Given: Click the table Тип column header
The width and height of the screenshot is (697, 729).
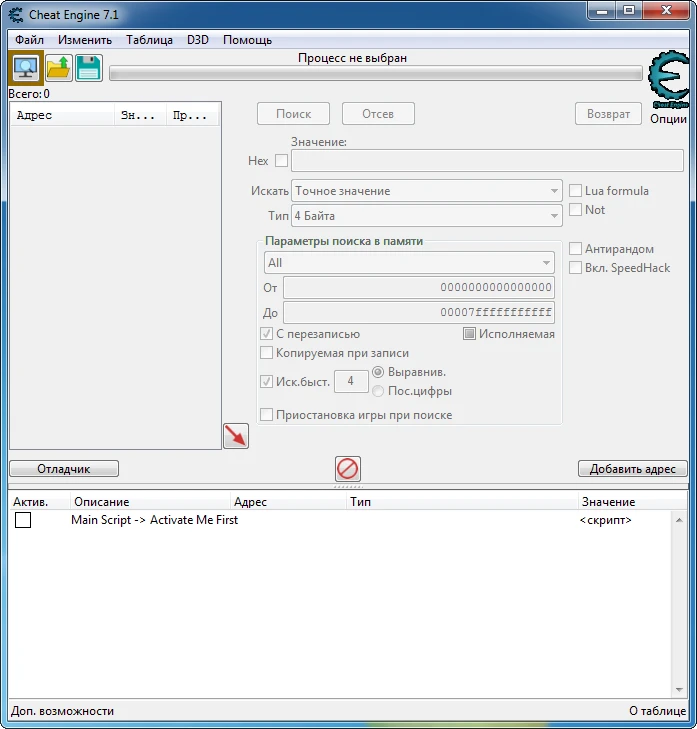Looking at the screenshot, I should point(462,502).
